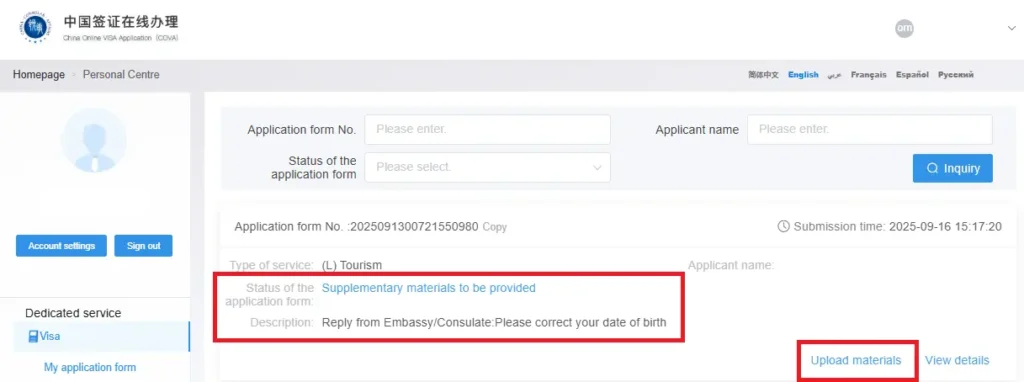Open Account settings
The image size is (1024, 382).
pyautogui.click(x=61, y=246)
